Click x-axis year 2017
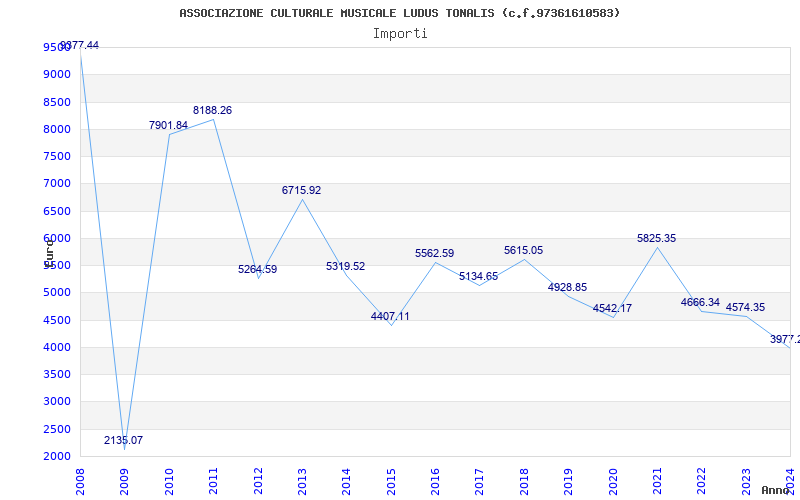800x500 pixels. point(480,482)
